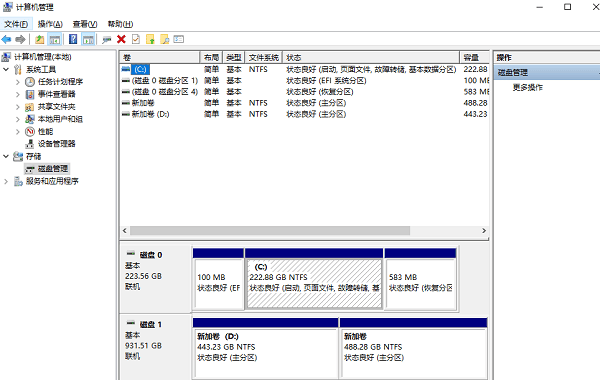The height and width of the screenshot is (380, 600).
Task: Click the blue Back arrow in toolbar
Action: 6,39
